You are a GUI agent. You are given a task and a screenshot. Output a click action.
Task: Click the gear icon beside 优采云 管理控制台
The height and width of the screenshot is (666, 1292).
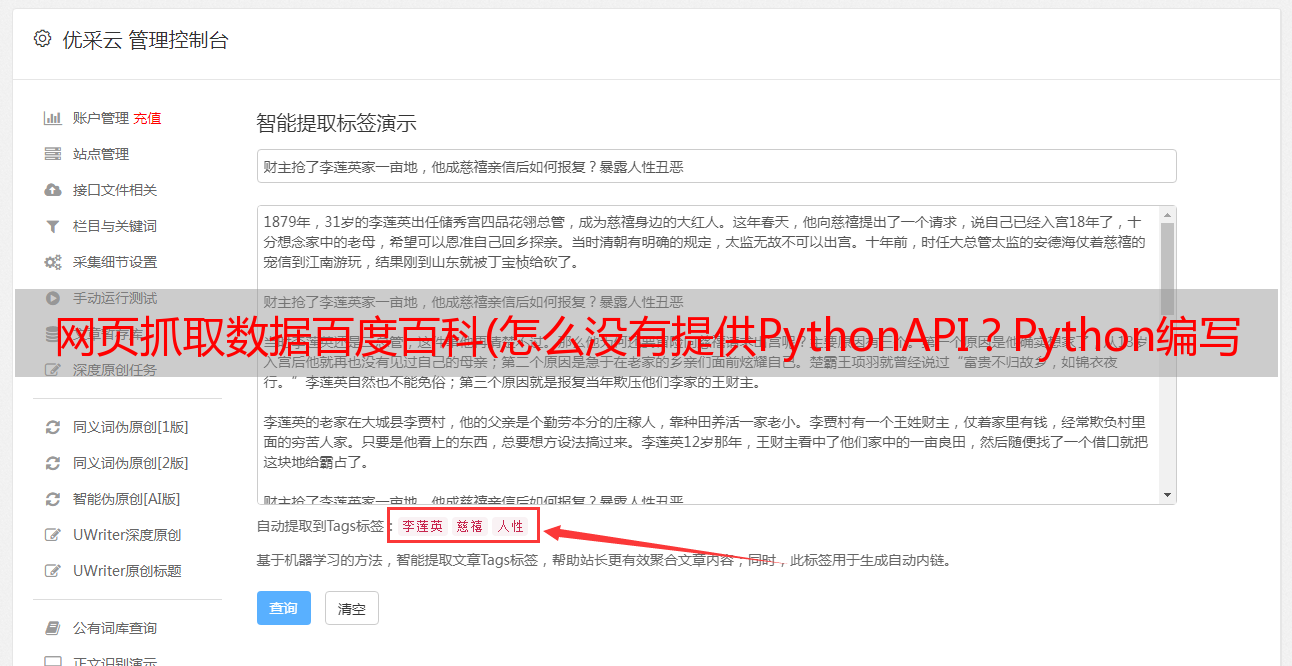tap(42, 39)
